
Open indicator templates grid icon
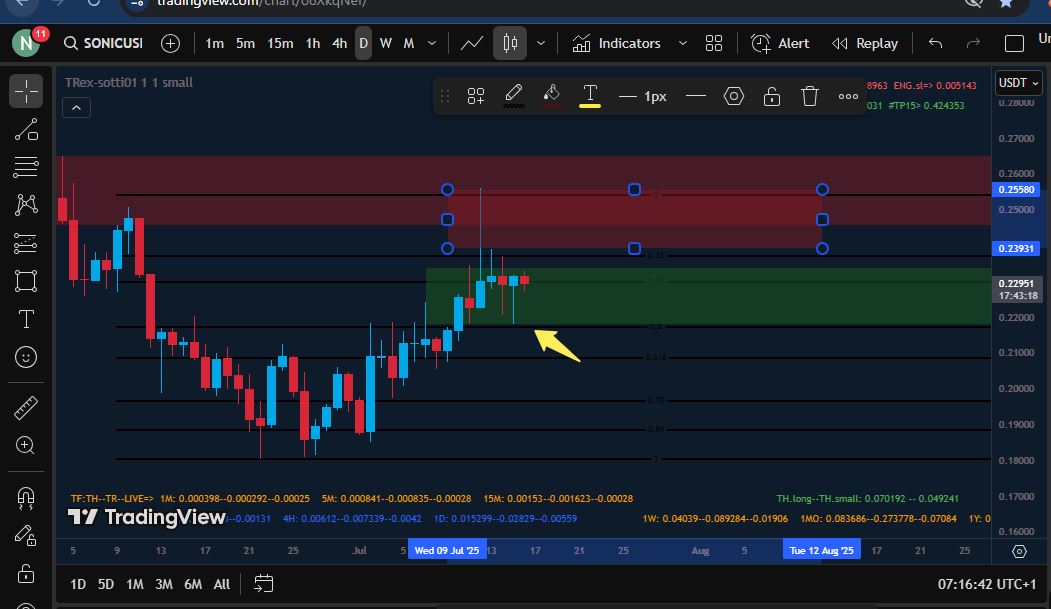[x=714, y=44]
